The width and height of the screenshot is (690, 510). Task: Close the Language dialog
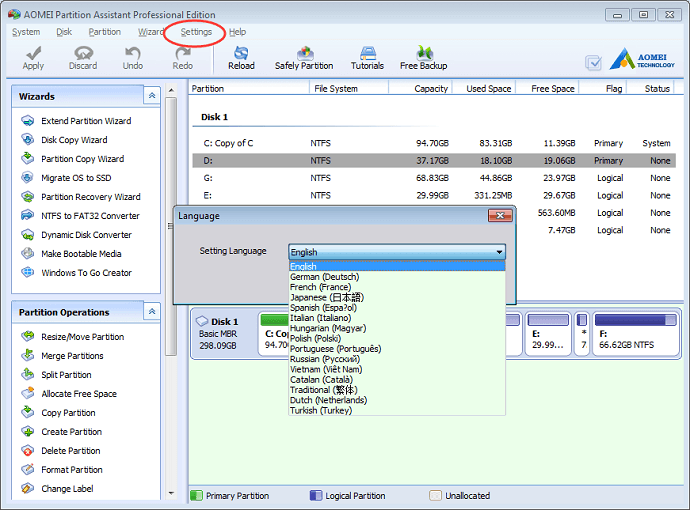[x=500, y=216]
